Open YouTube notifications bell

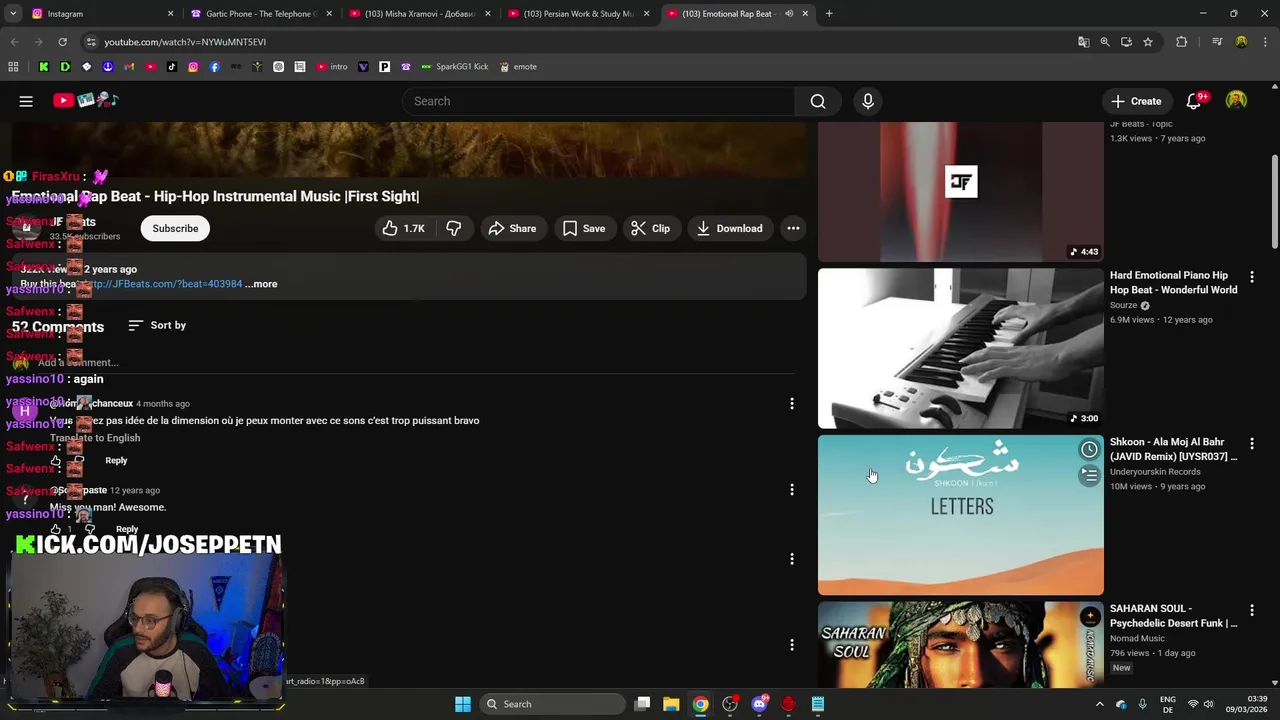coord(1193,101)
